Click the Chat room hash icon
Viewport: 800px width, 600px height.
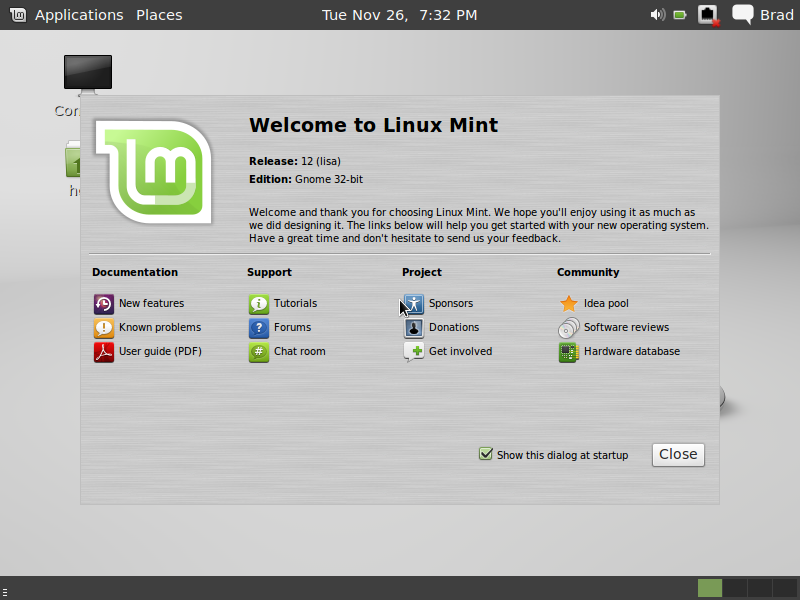(259, 352)
